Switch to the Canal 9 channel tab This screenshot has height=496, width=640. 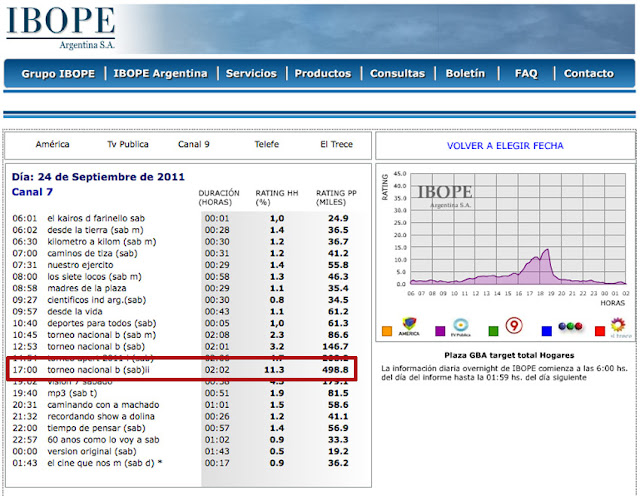[x=193, y=144]
